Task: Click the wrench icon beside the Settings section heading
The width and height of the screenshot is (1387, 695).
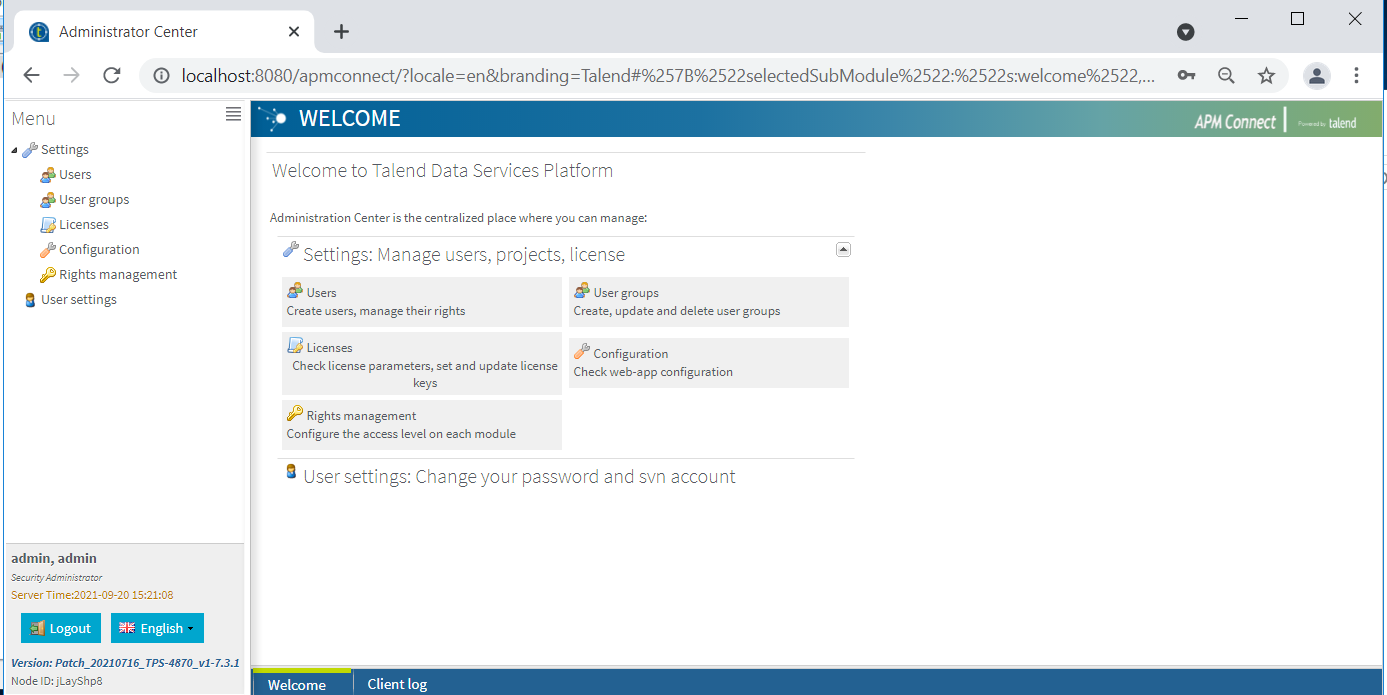Action: click(x=291, y=250)
